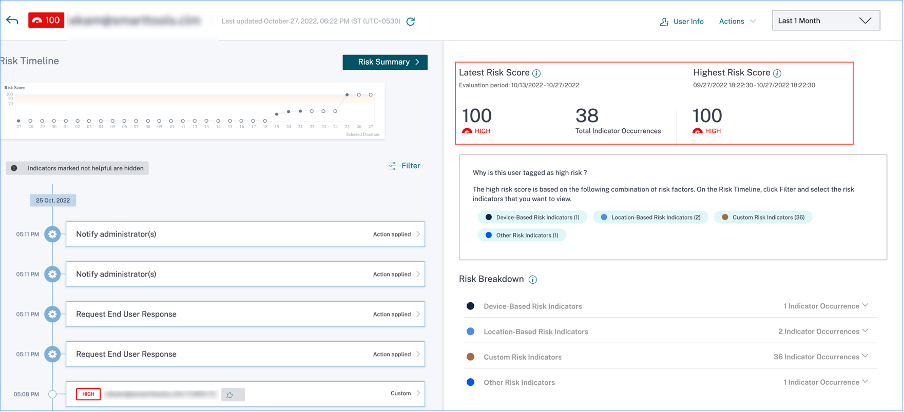Click Highest Risk Score info icon
The width and height of the screenshot is (904, 412).
(x=777, y=73)
